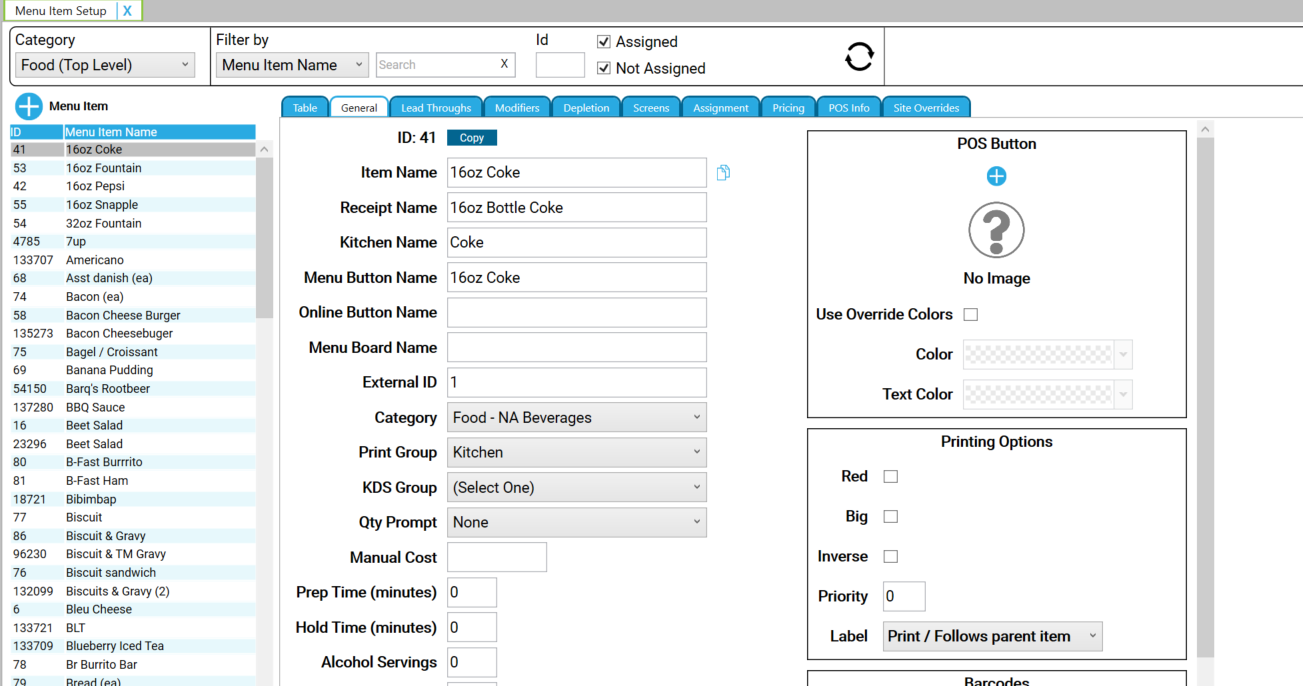This screenshot has width=1303, height=686.
Task: Expand the KDS Group dropdown
Action: point(576,487)
